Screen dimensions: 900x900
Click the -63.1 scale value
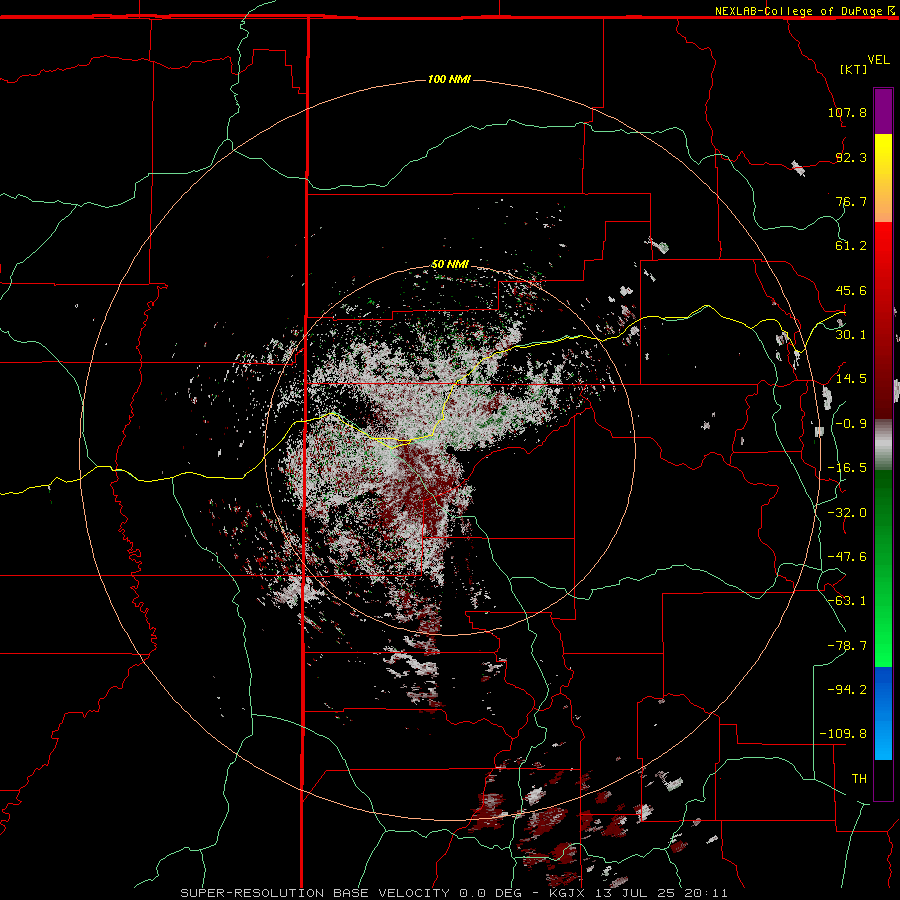pos(847,601)
